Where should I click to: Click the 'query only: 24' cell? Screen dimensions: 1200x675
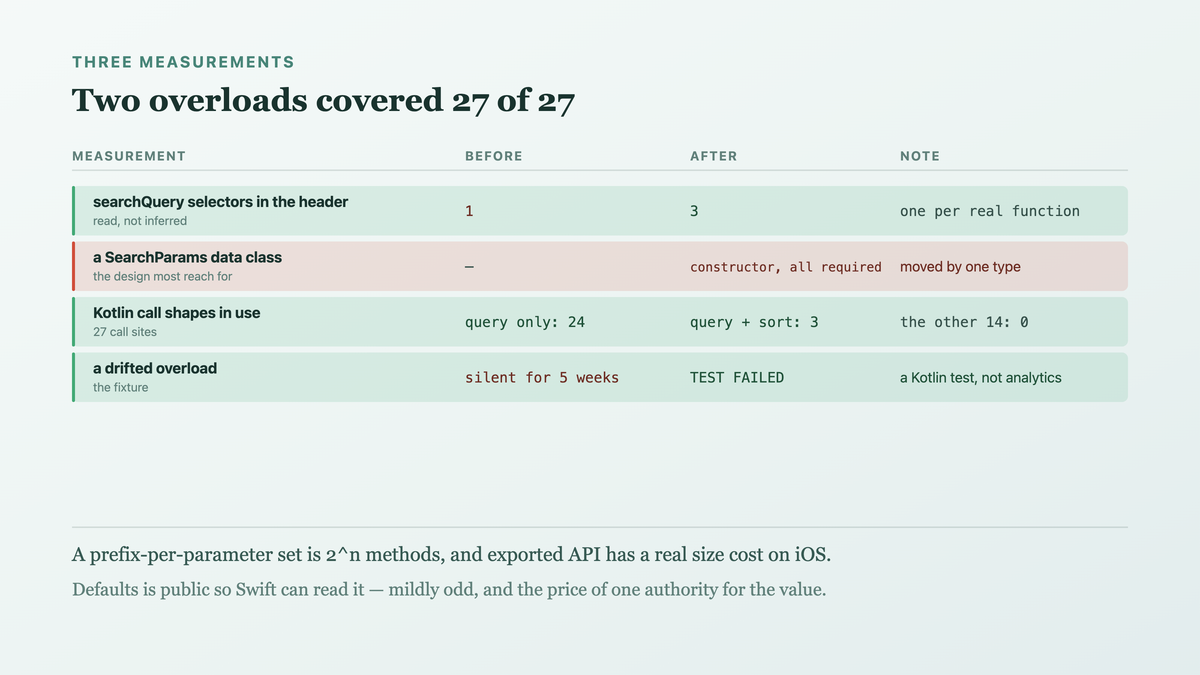[525, 322]
